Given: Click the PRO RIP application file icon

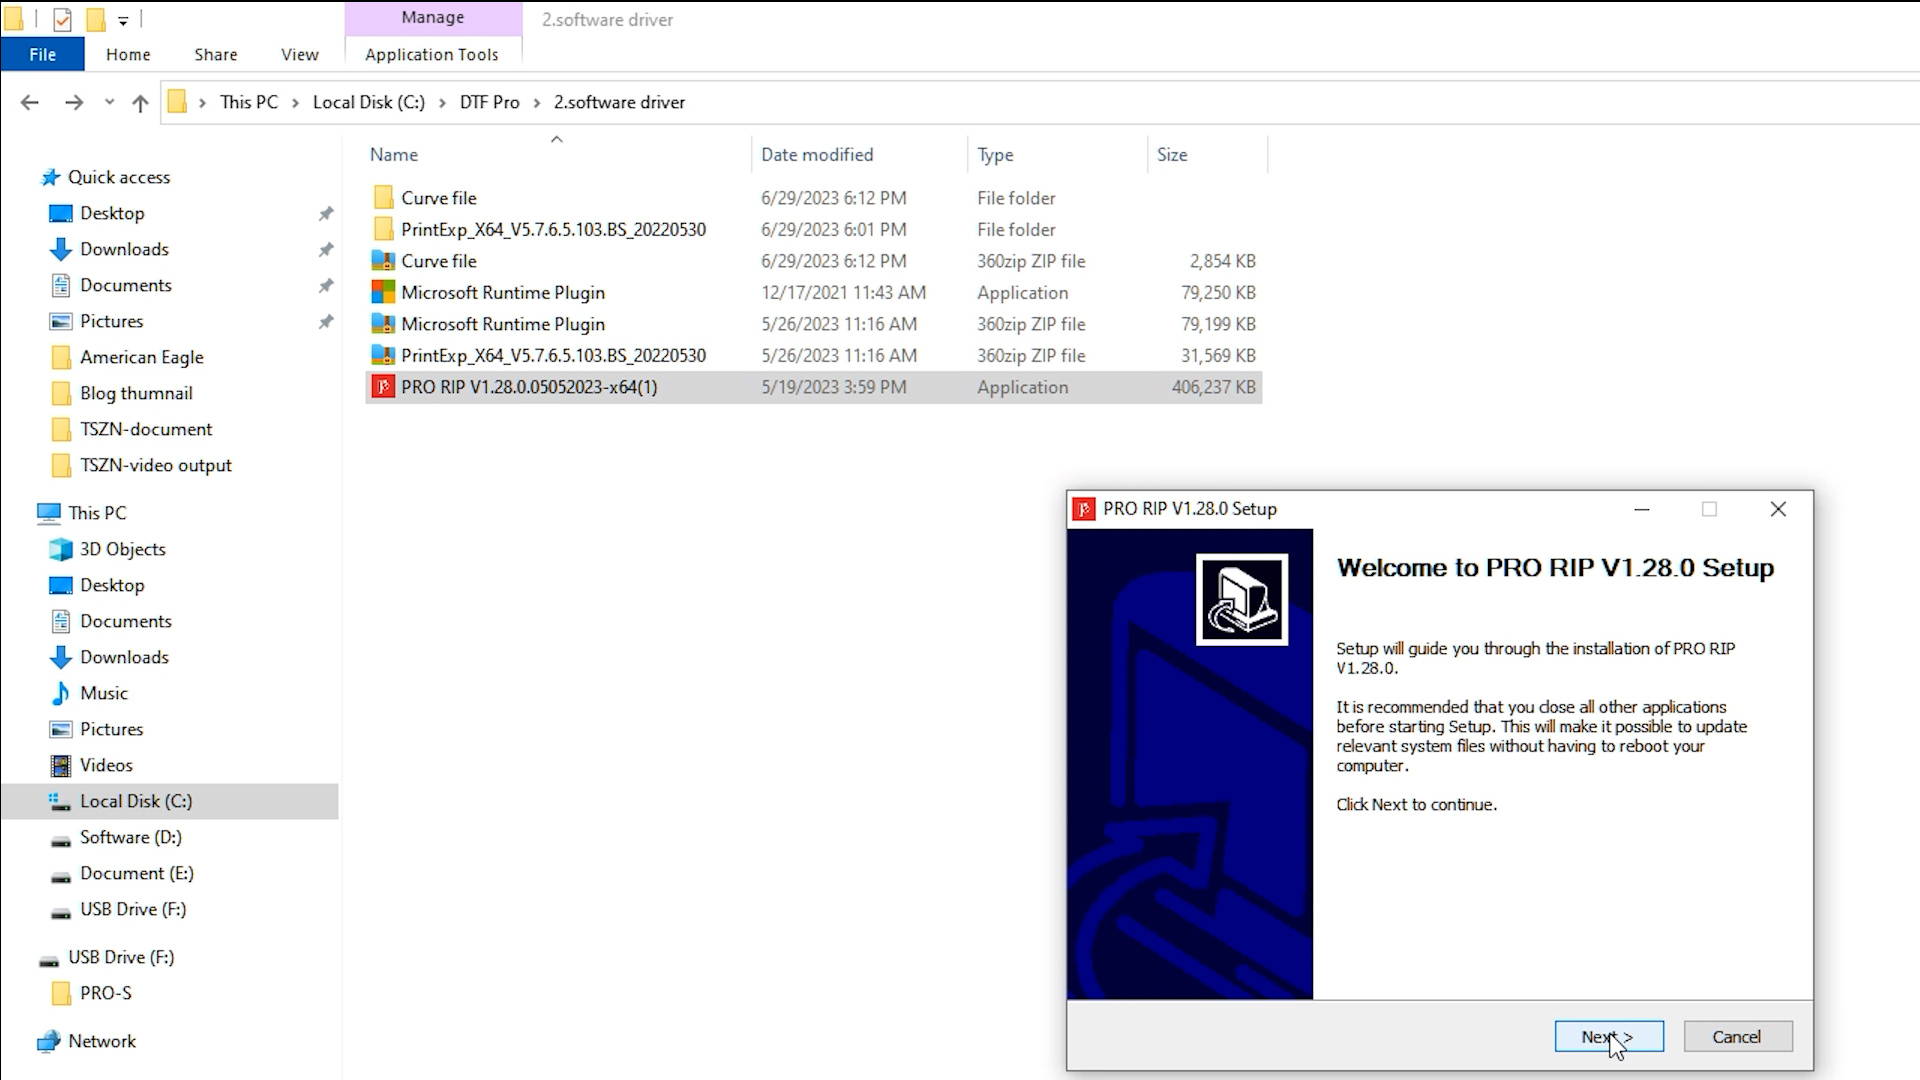Looking at the screenshot, I should pyautogui.click(x=383, y=387).
